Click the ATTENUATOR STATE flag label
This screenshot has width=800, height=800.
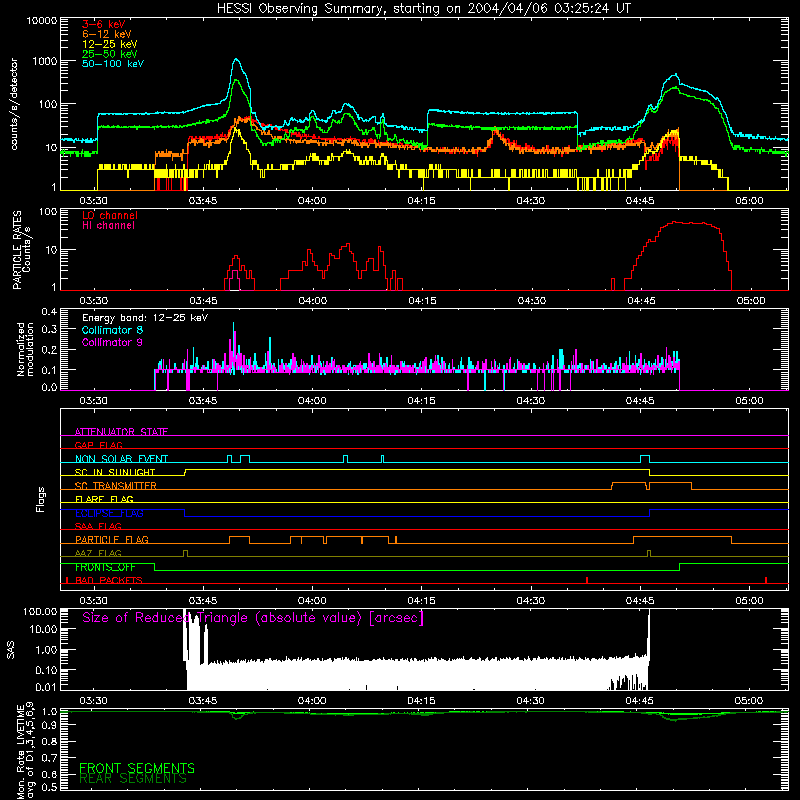point(121,432)
